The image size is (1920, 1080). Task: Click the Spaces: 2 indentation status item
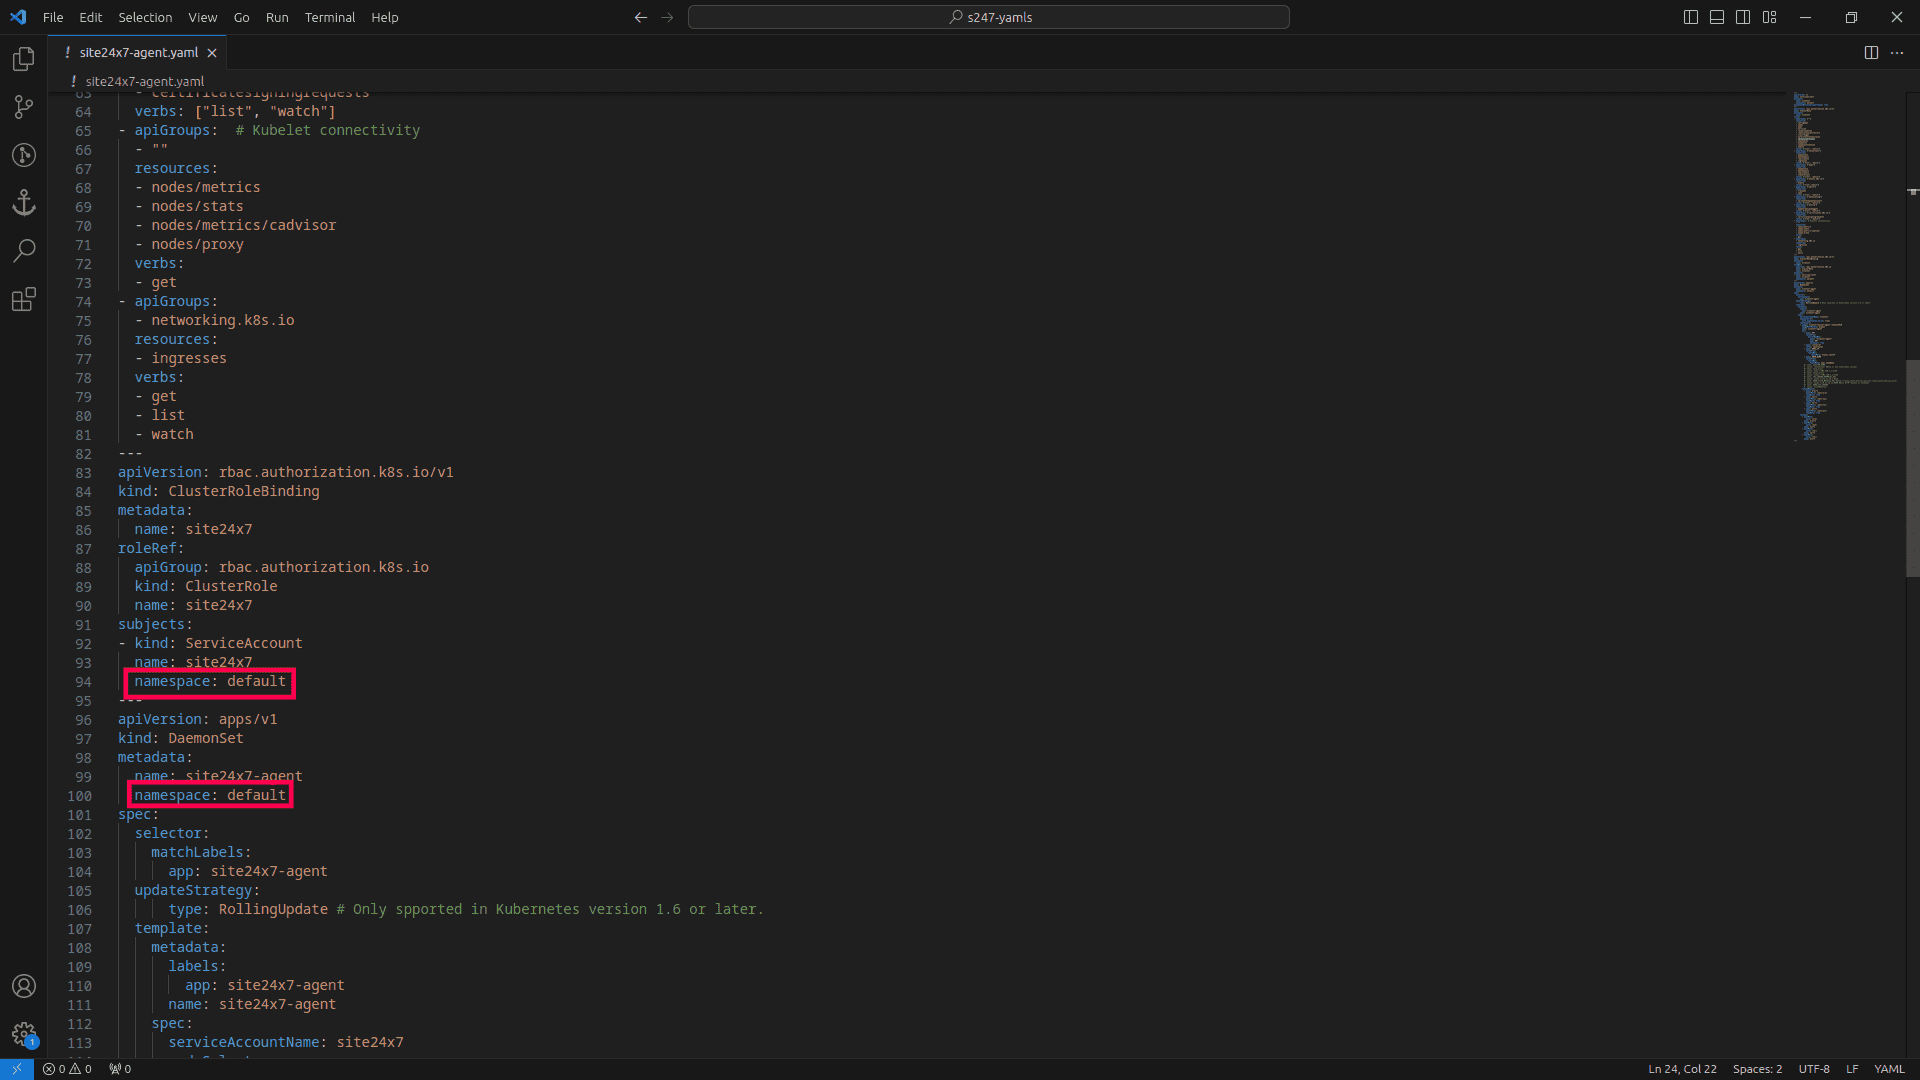tap(1757, 1069)
